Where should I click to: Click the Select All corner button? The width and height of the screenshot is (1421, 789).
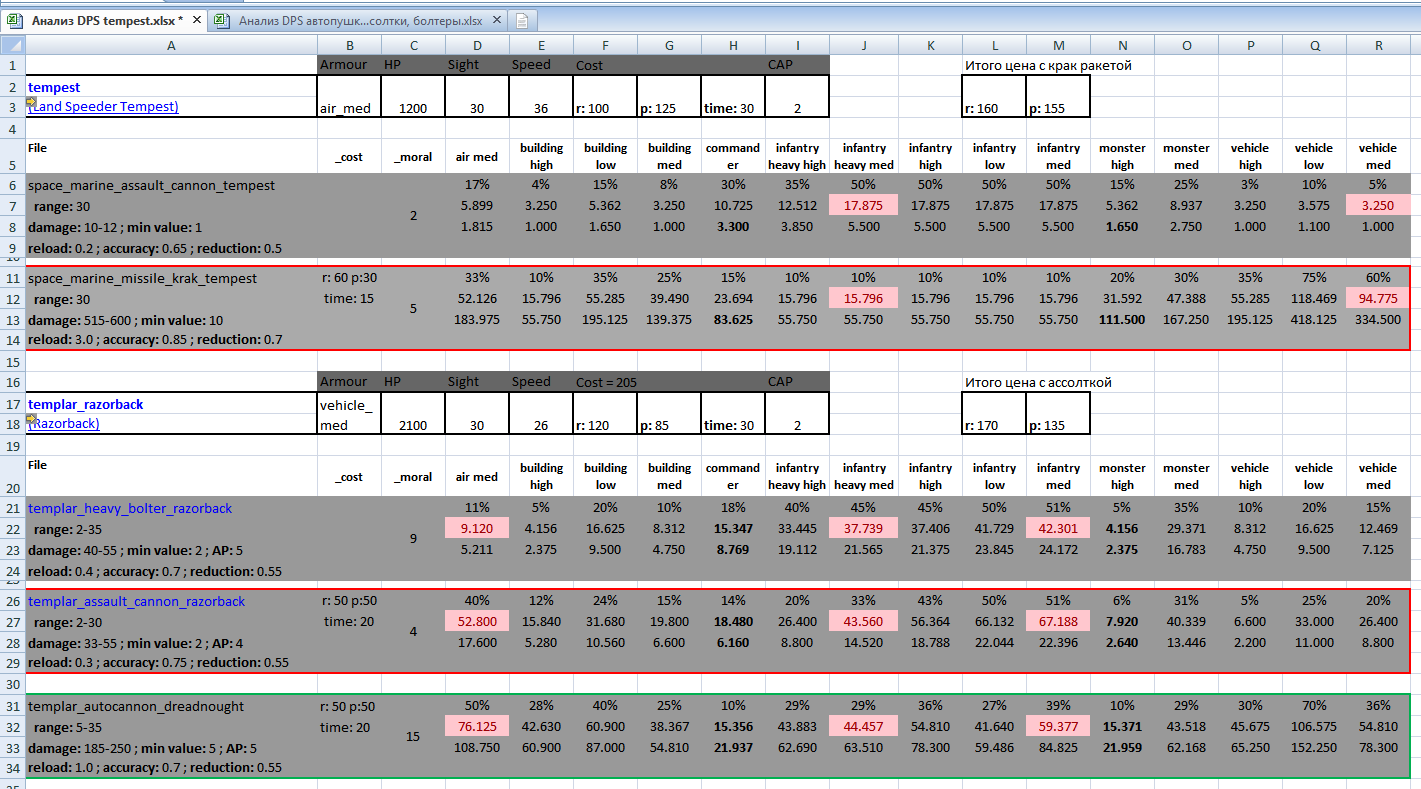coord(12,45)
